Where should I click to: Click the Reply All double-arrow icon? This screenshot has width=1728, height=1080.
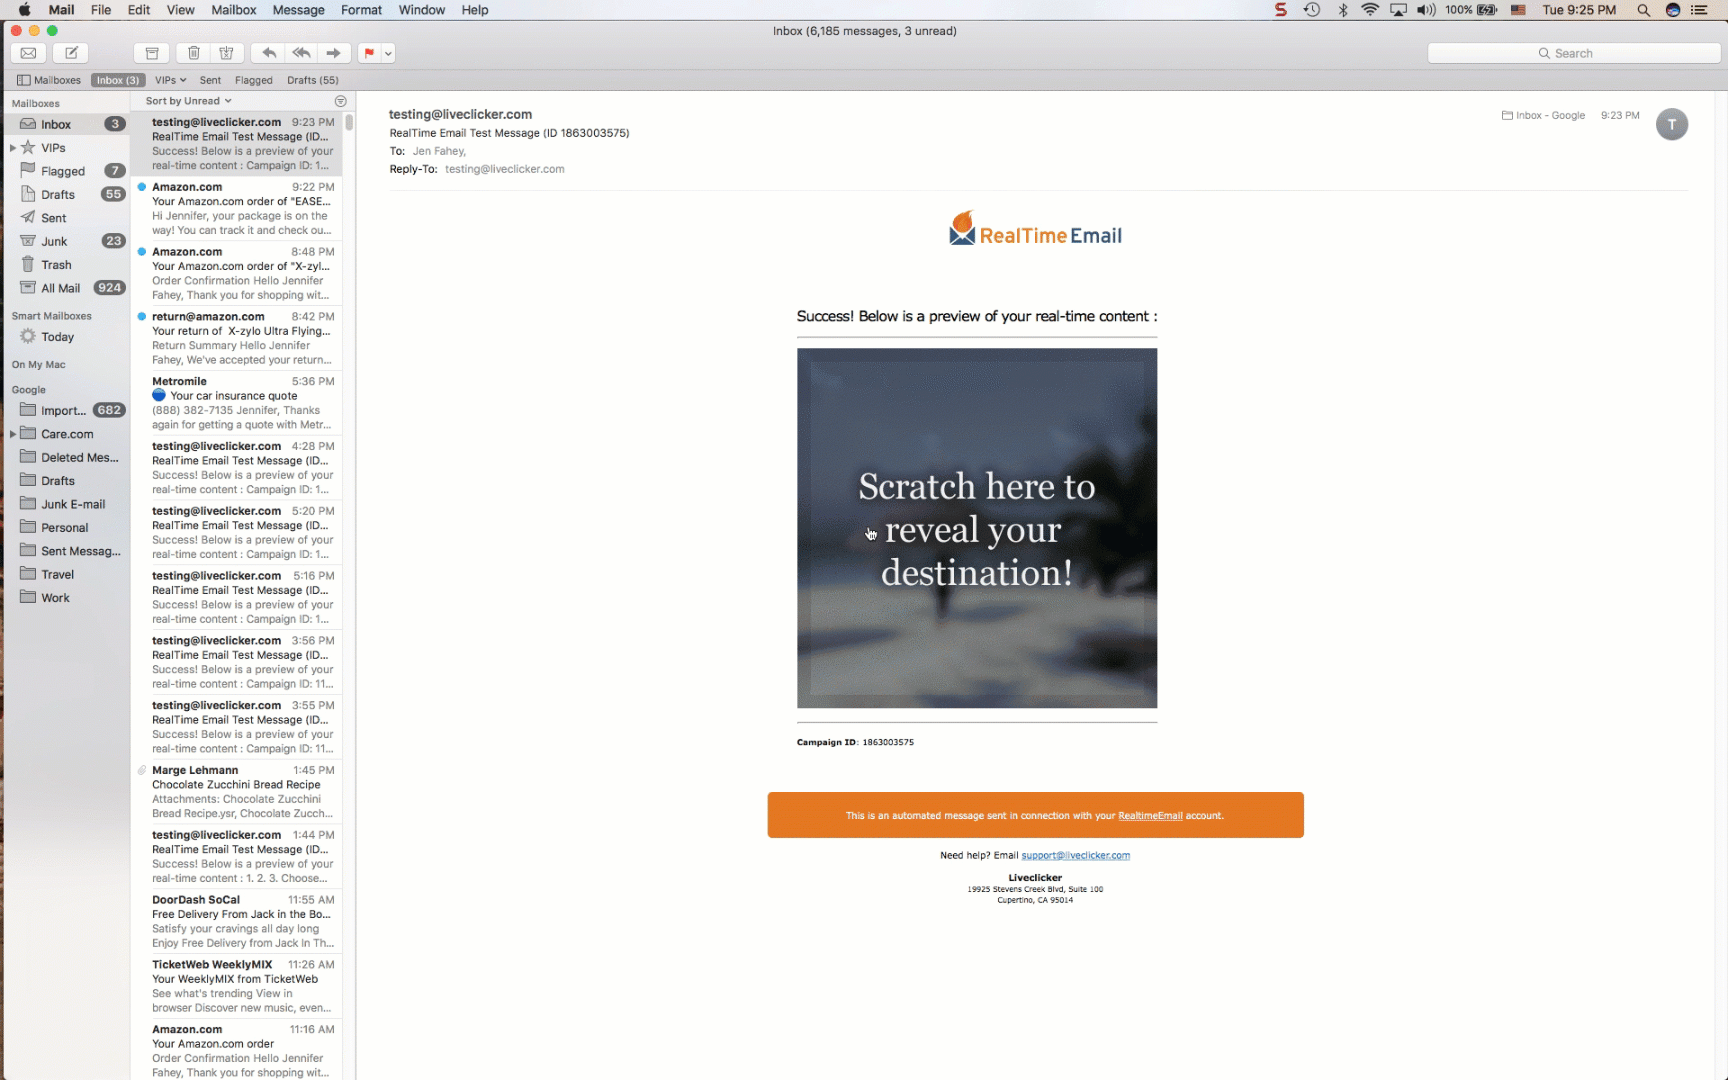click(301, 53)
